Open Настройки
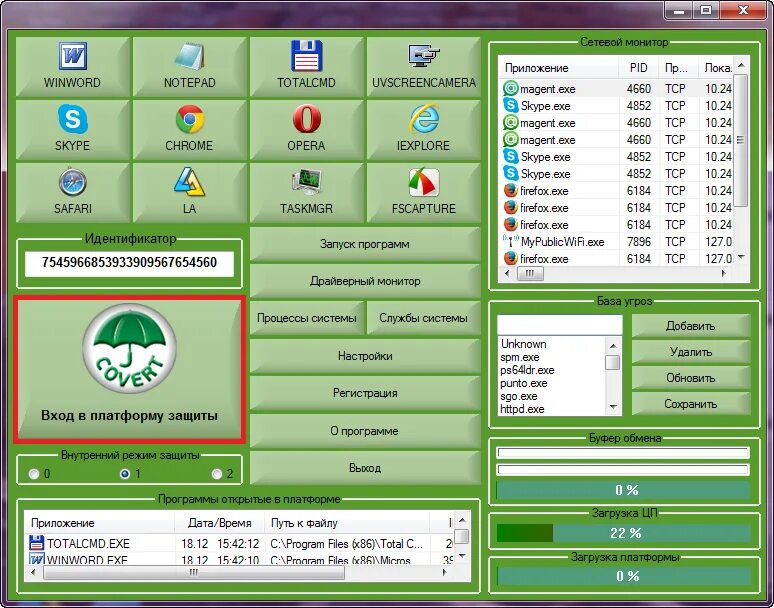774x608 pixels. [x=365, y=356]
